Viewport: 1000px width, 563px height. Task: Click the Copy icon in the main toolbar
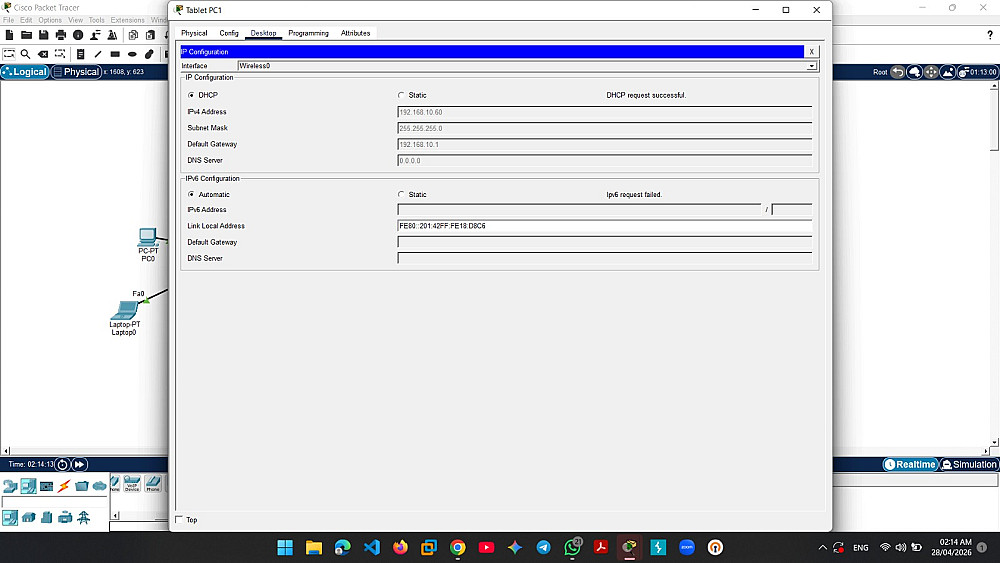tap(133, 35)
